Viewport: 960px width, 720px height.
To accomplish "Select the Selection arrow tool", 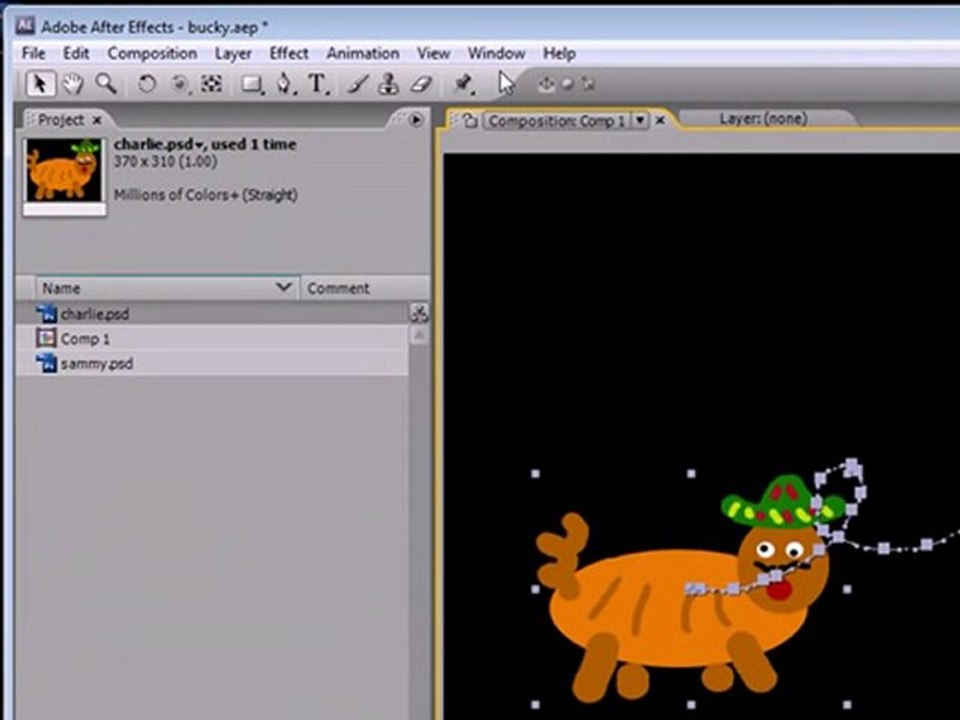I will pos(40,84).
